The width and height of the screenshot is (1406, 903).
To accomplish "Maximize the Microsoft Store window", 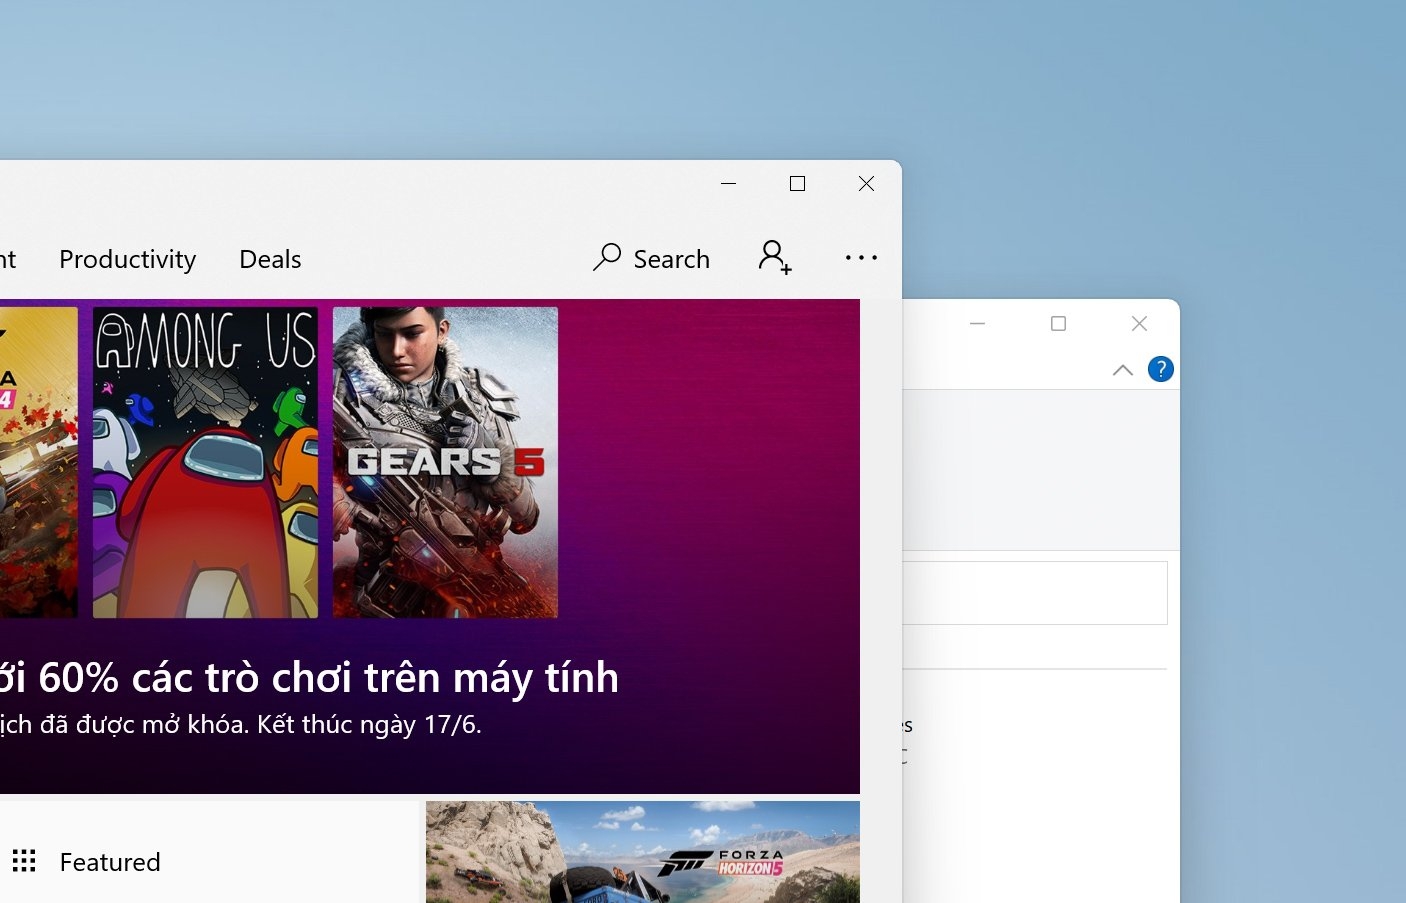I will point(797,184).
